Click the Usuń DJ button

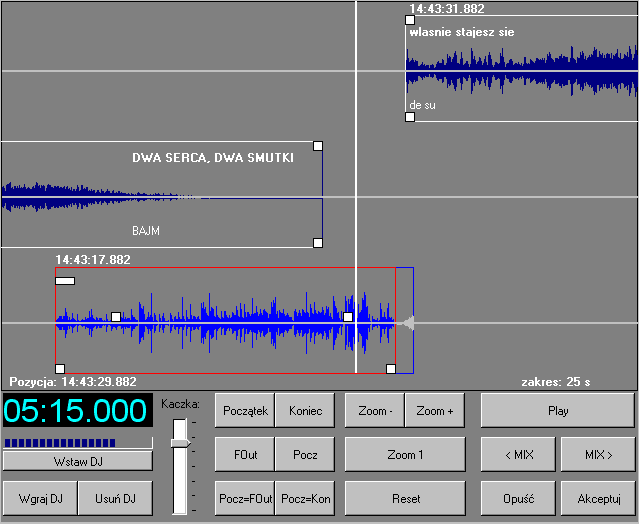click(115, 498)
